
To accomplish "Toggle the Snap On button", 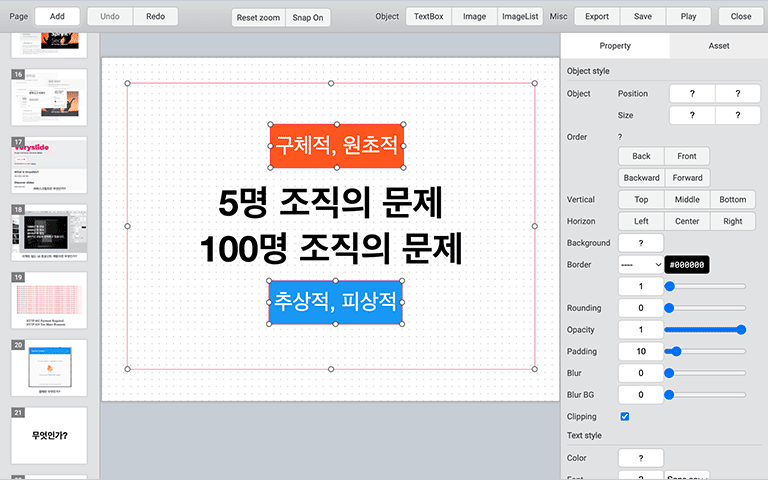I will 308,18.
